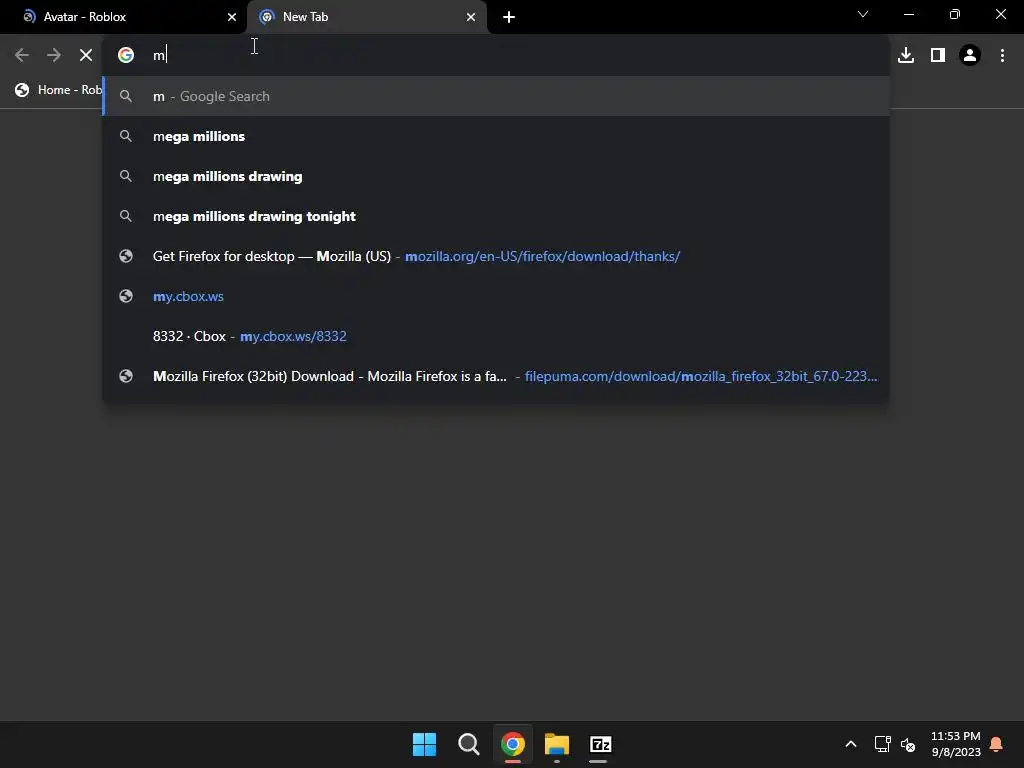Open the Downloads icon
The height and width of the screenshot is (768, 1024).
[906, 55]
